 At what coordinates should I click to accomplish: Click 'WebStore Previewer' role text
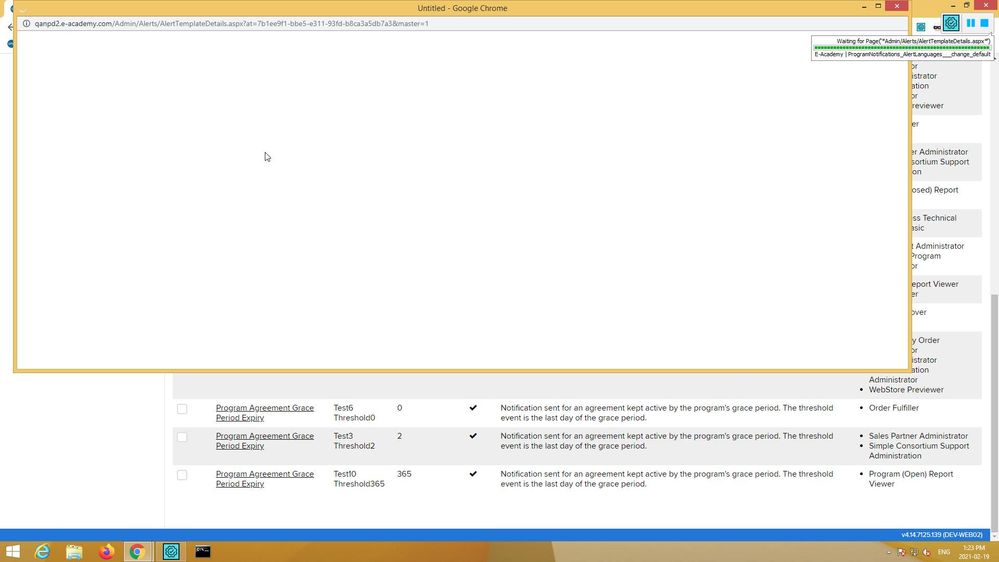(x=906, y=389)
